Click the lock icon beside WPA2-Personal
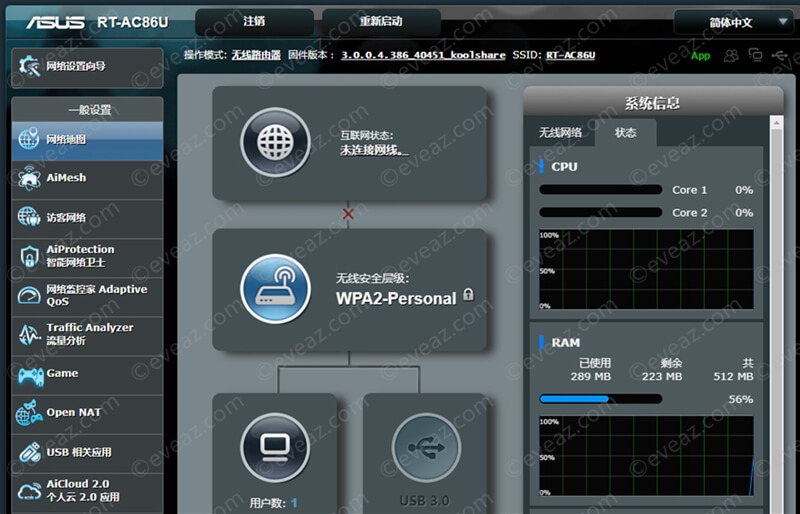 tap(468, 294)
